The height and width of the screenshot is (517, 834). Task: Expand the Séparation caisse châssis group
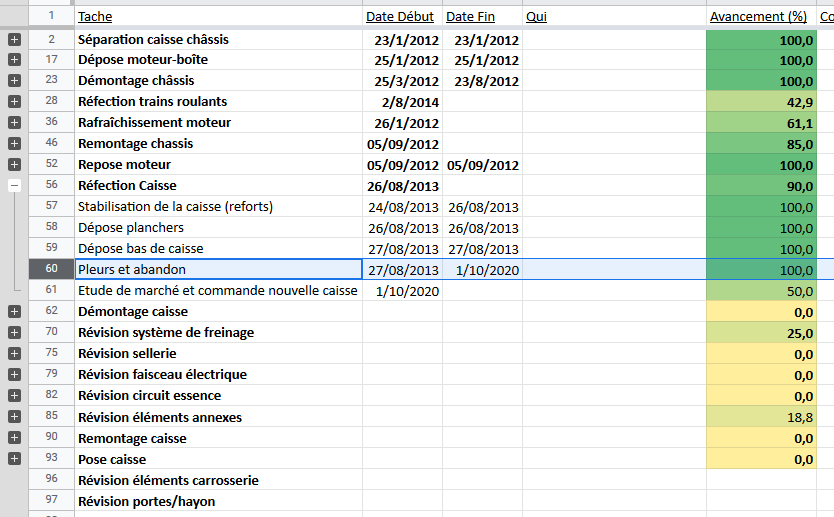[14, 39]
